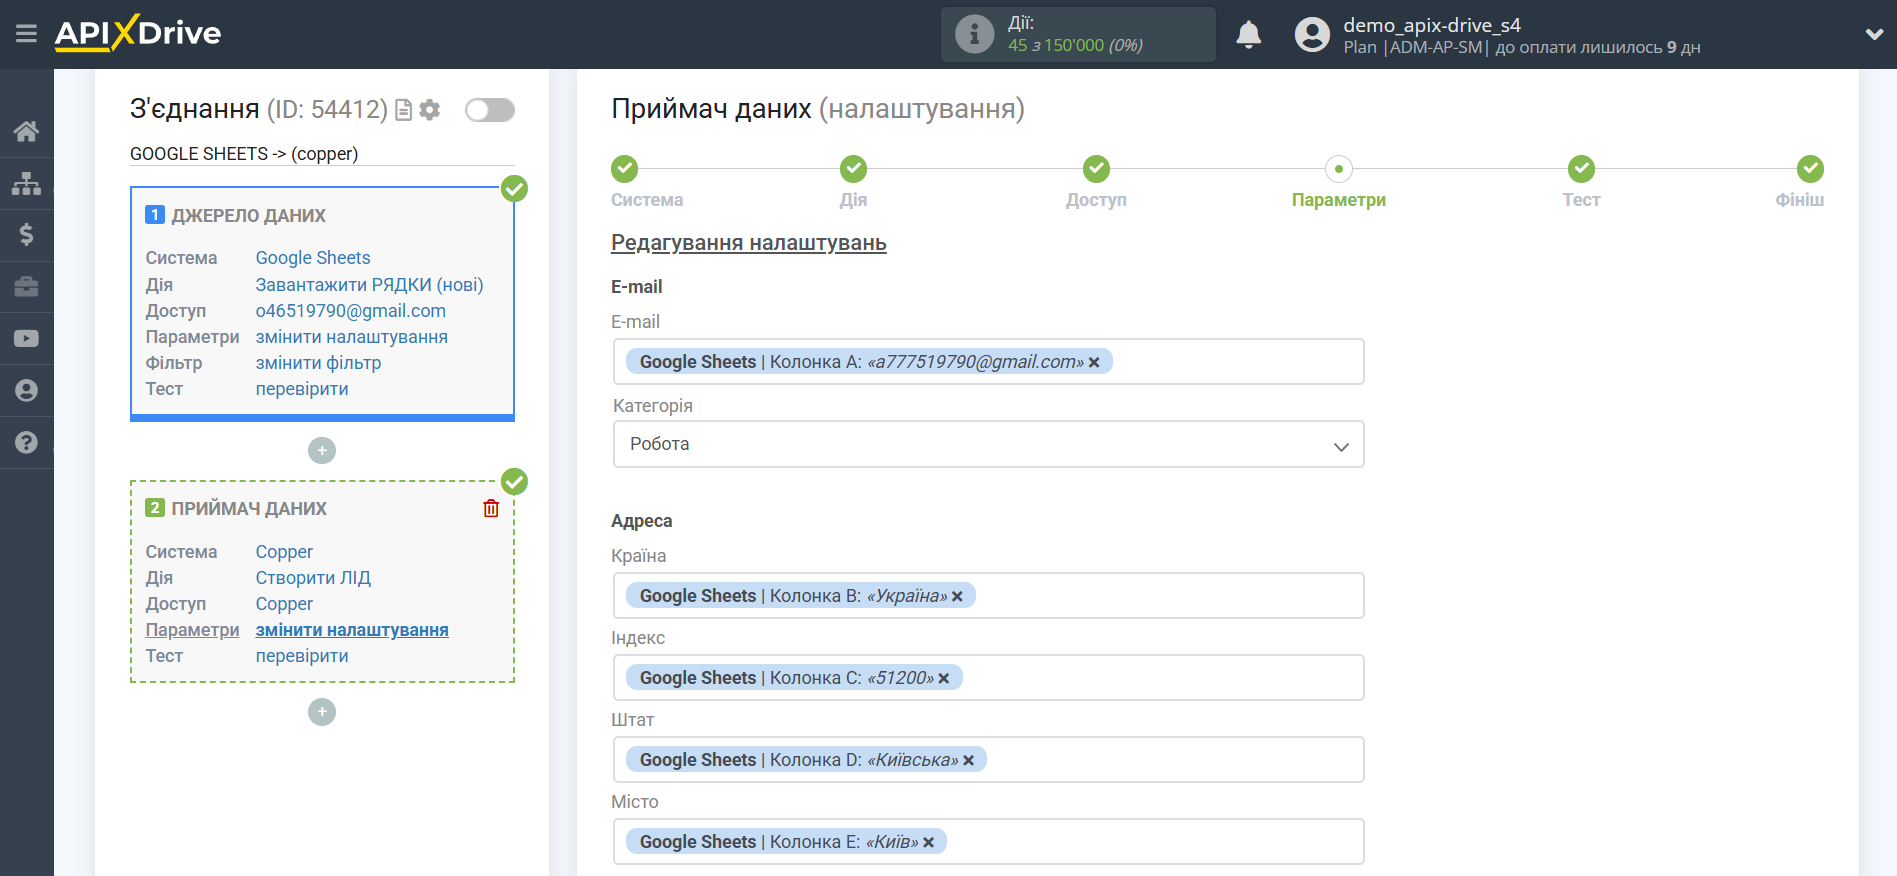Viewport: 1897px width, 876px height.
Task: Click the Редагування налаштувань heading
Action: click(x=749, y=243)
